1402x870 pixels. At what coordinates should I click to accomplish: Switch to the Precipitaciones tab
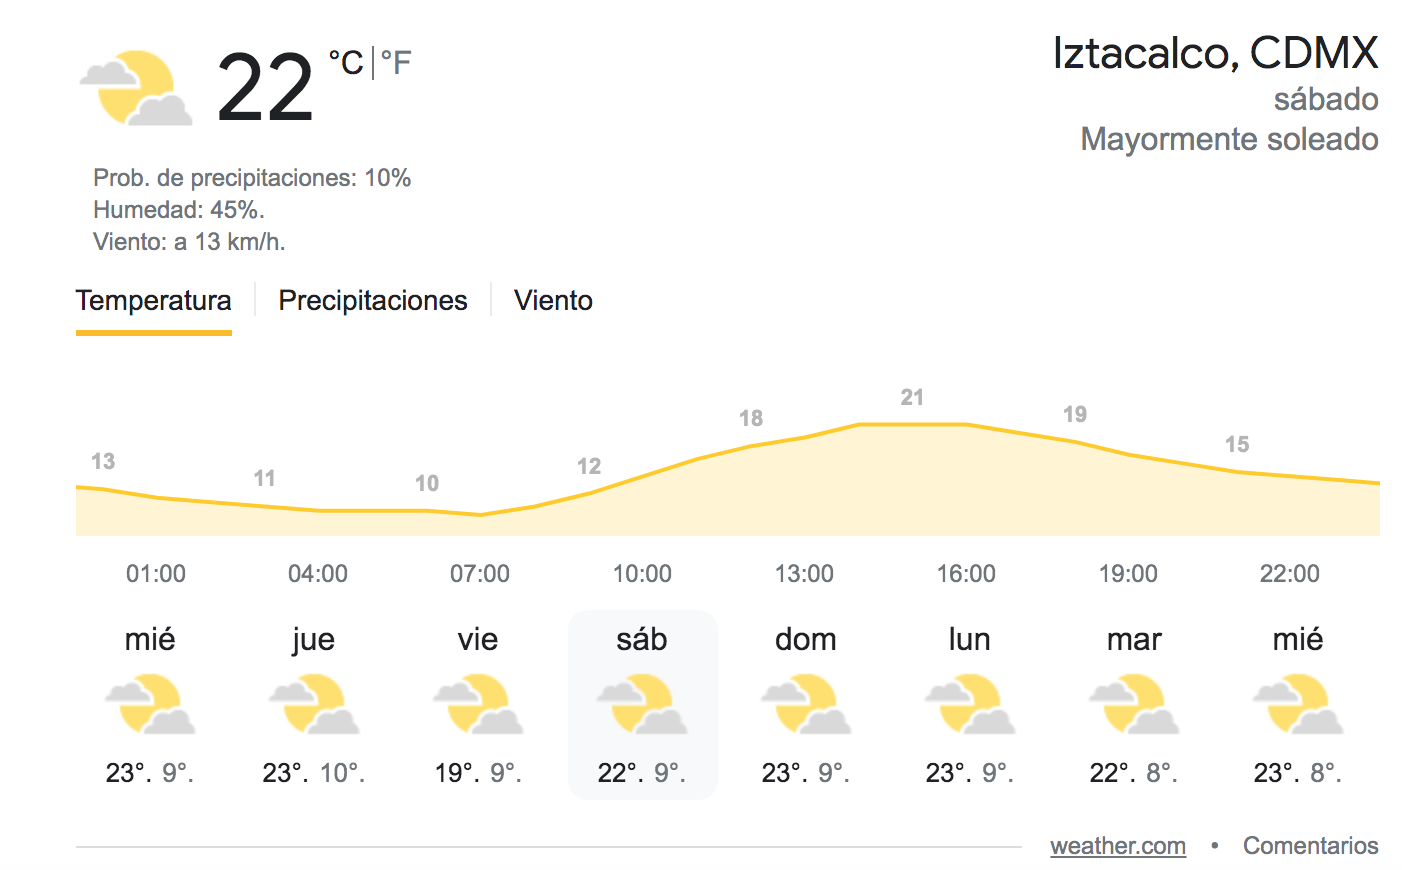click(x=373, y=301)
